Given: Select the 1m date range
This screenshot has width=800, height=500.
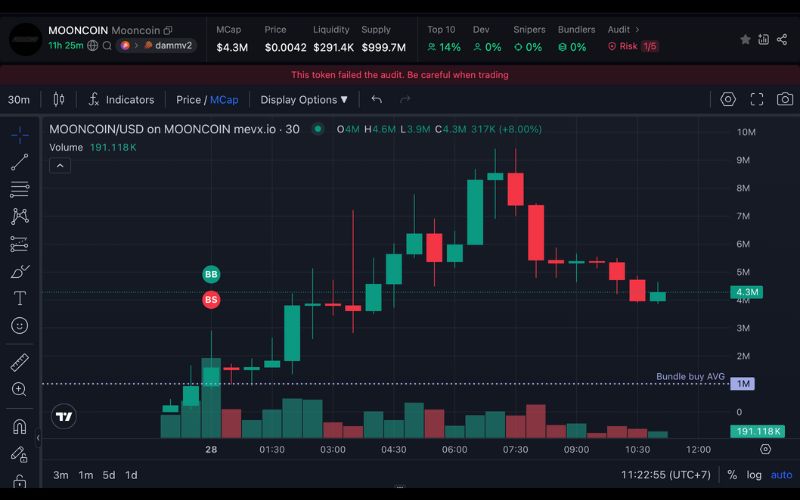Looking at the screenshot, I should click(86, 475).
